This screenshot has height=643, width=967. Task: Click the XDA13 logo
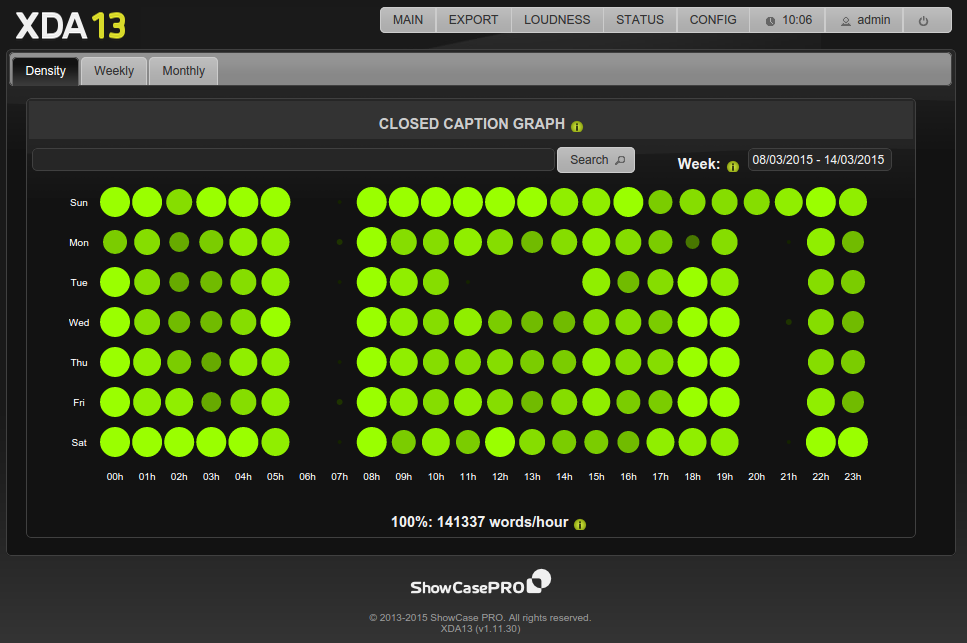(70, 25)
